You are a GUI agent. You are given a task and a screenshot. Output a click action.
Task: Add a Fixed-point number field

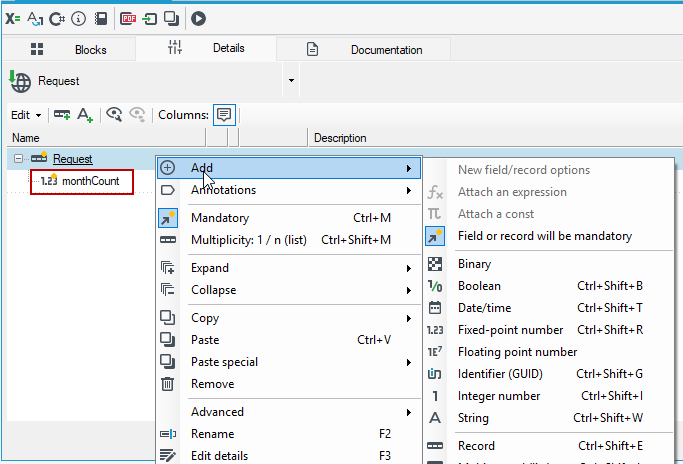pos(549,330)
